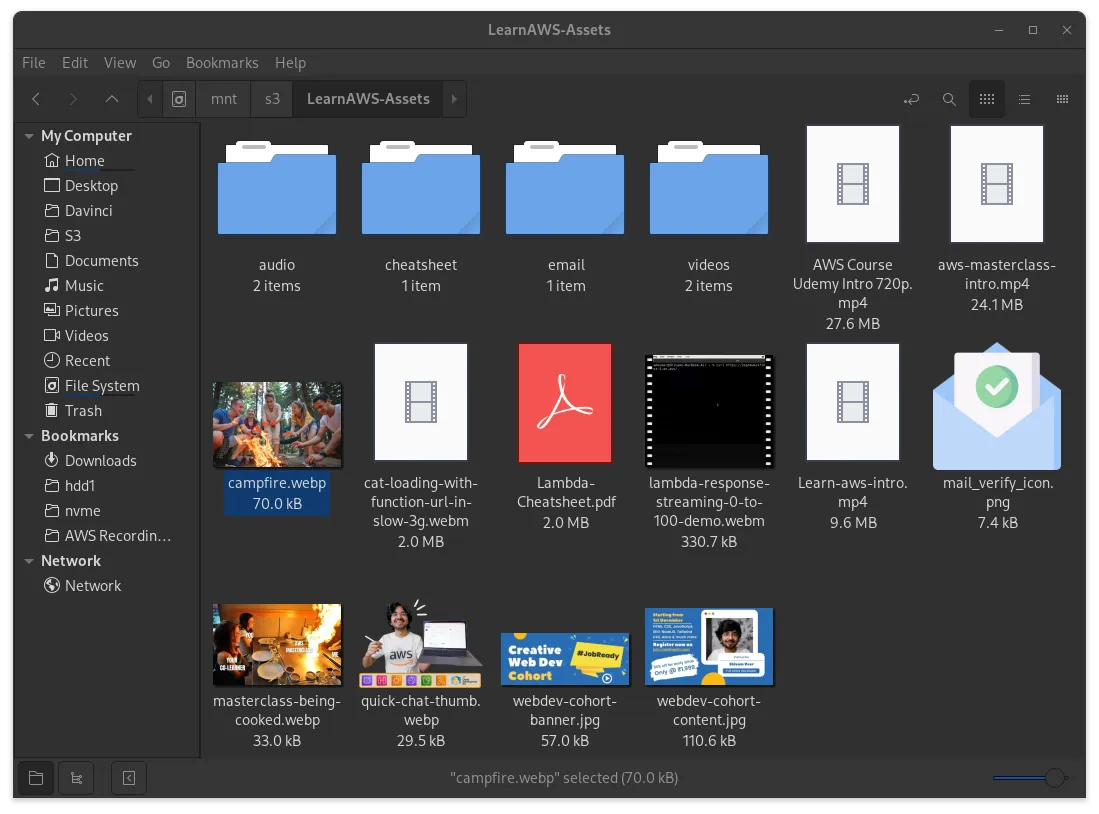The width and height of the screenshot is (1099, 814).
Task: Go forward with the right arrow button
Action: pyautogui.click(x=73, y=99)
